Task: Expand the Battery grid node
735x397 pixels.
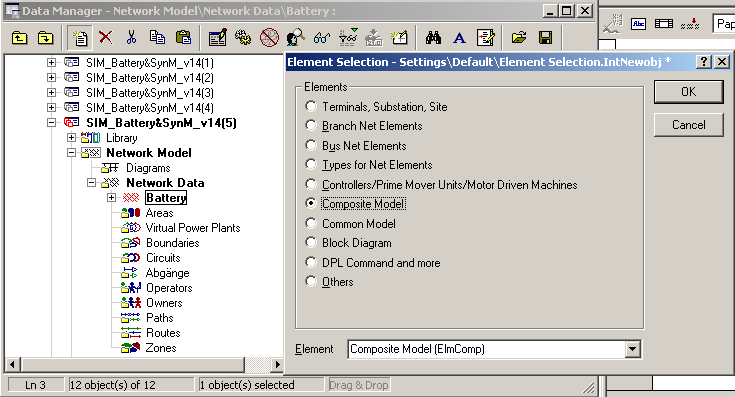Action: pos(111,198)
